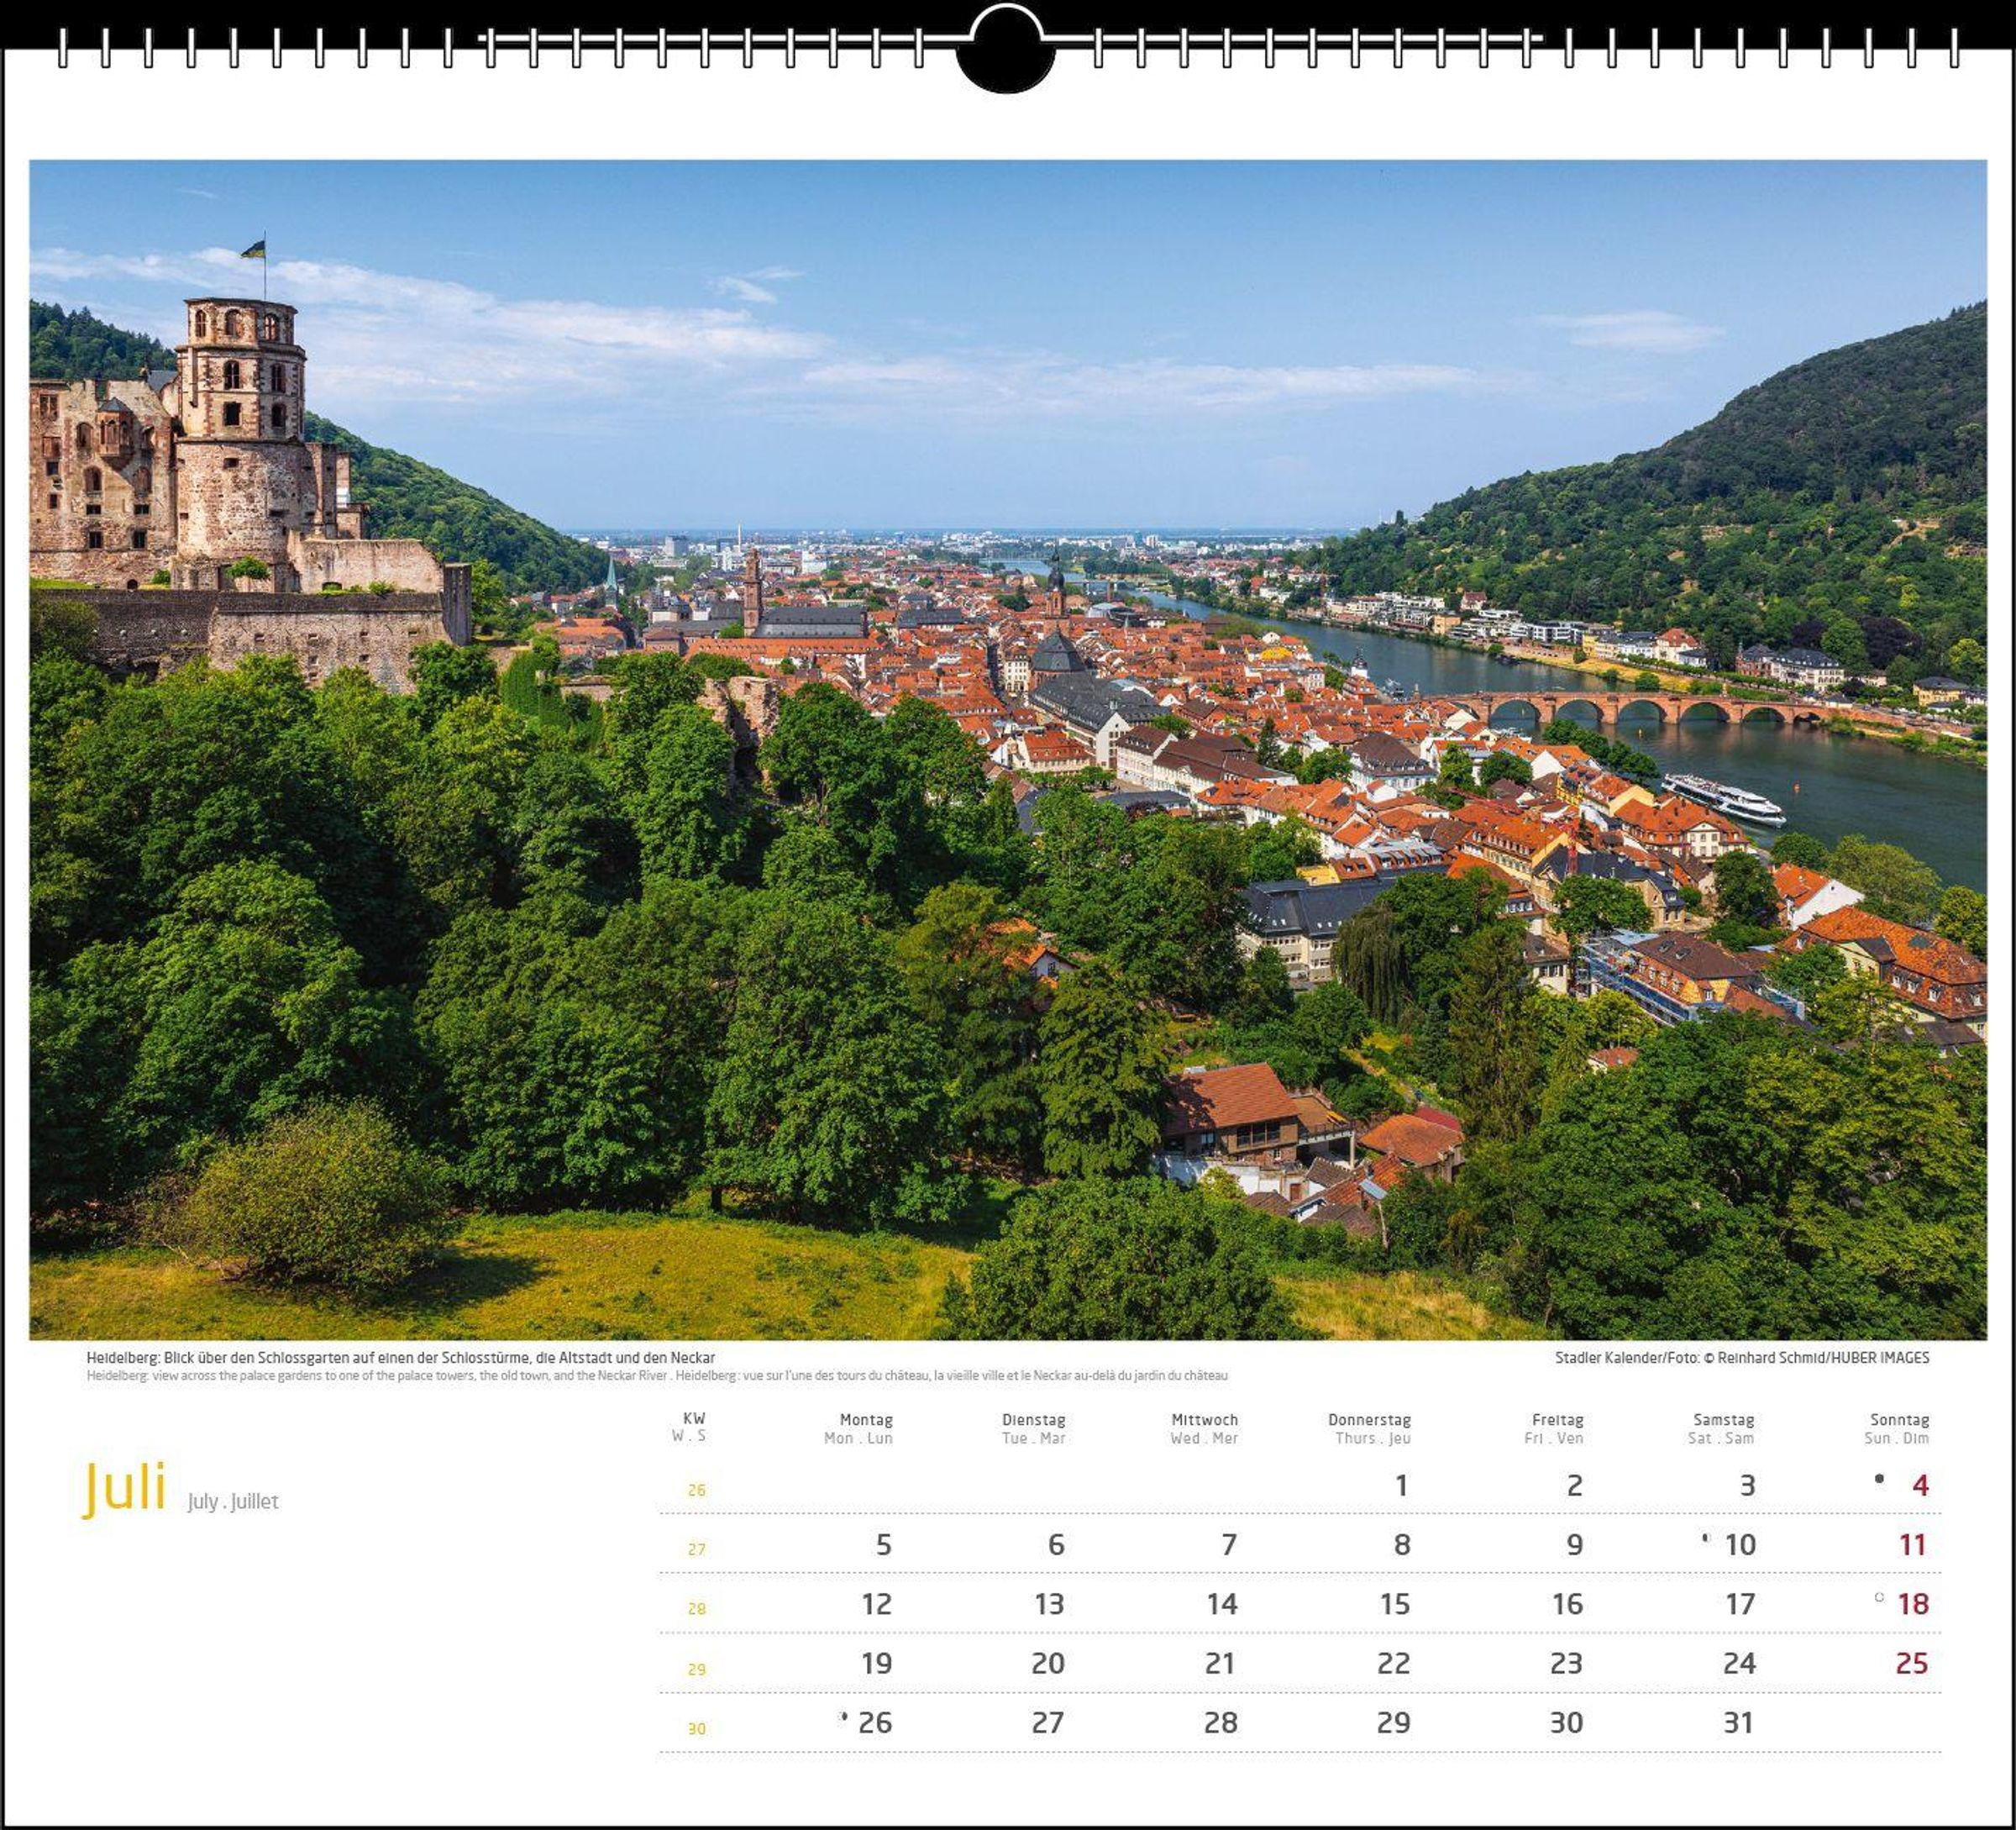The width and height of the screenshot is (2016, 1830).
Task: Click the moon phase icon beside 4
Action: point(1879,1479)
